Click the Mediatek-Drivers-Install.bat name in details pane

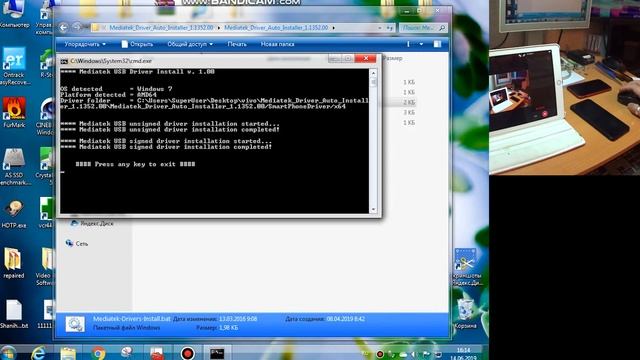pos(131,319)
